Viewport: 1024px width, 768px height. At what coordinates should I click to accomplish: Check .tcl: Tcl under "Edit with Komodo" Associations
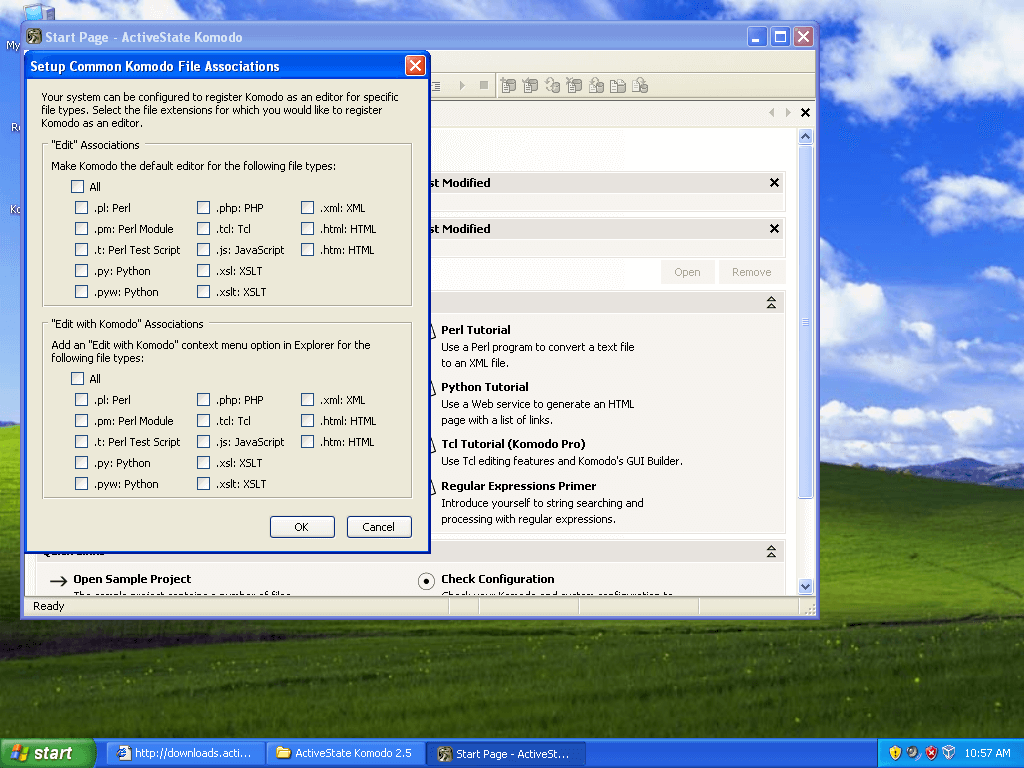204,421
